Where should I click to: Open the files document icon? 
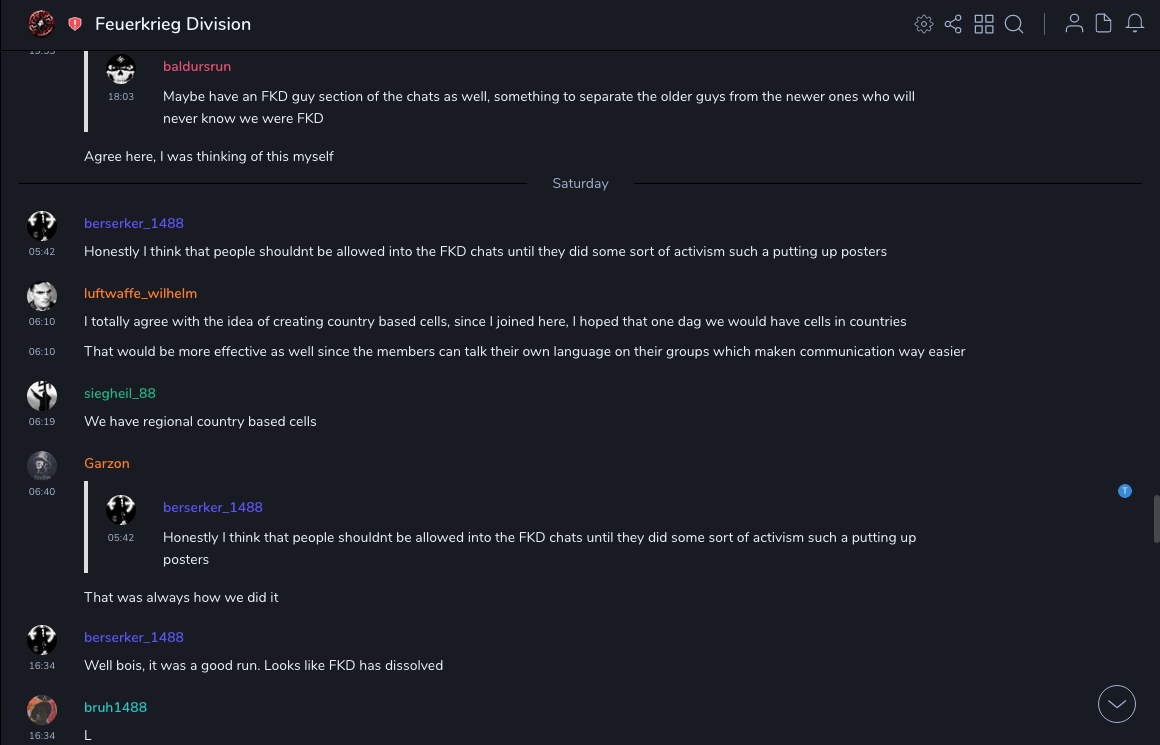(1104, 24)
